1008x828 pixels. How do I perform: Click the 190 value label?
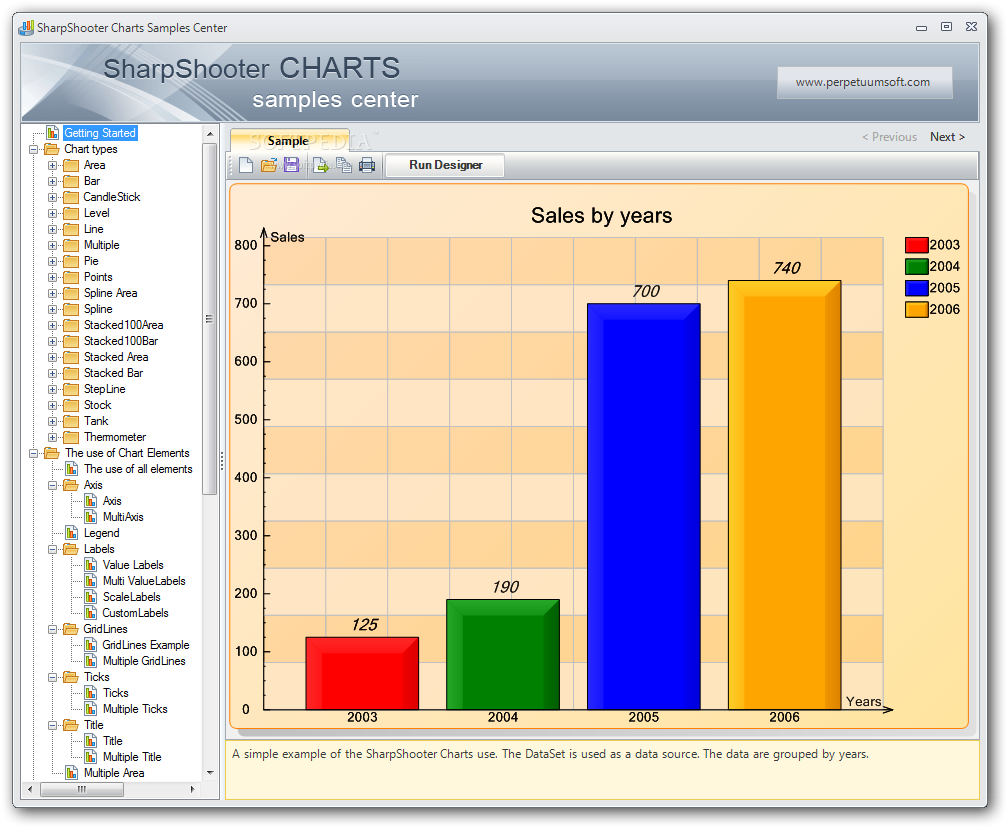click(x=505, y=587)
